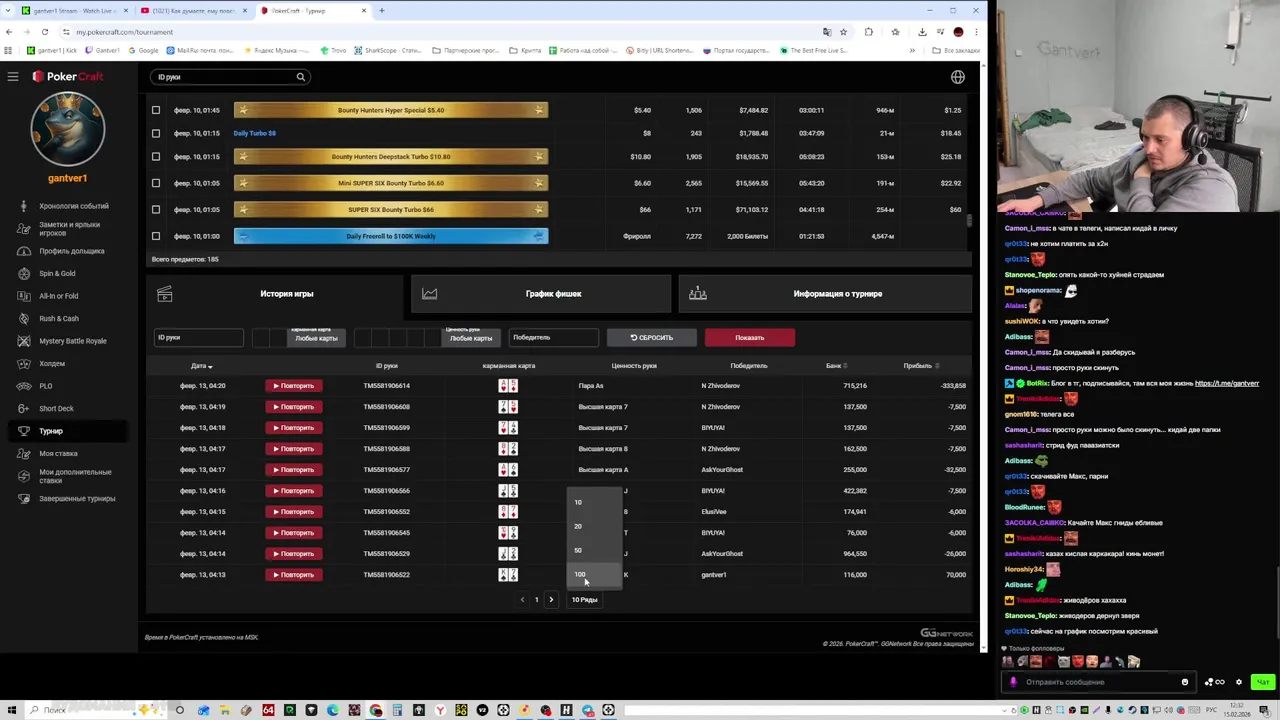
Task: Select 10 rows in the dropdown list
Action: point(594,502)
